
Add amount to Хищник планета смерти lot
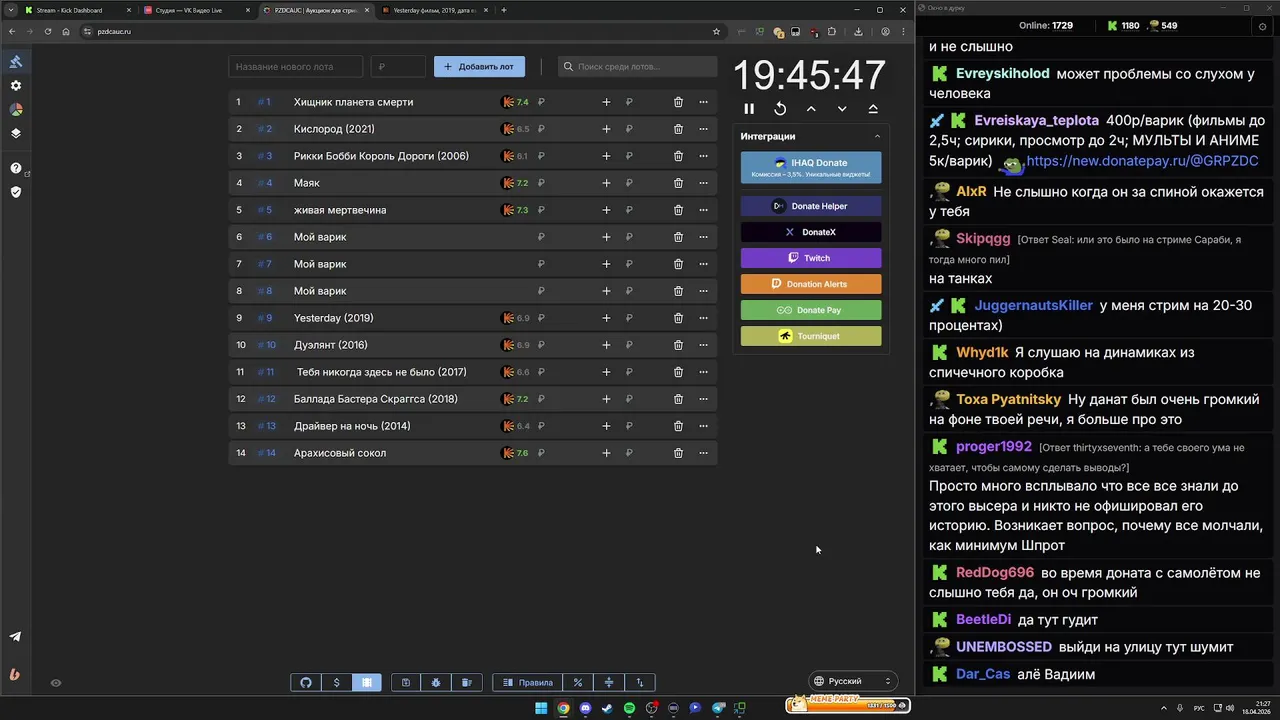click(x=606, y=102)
